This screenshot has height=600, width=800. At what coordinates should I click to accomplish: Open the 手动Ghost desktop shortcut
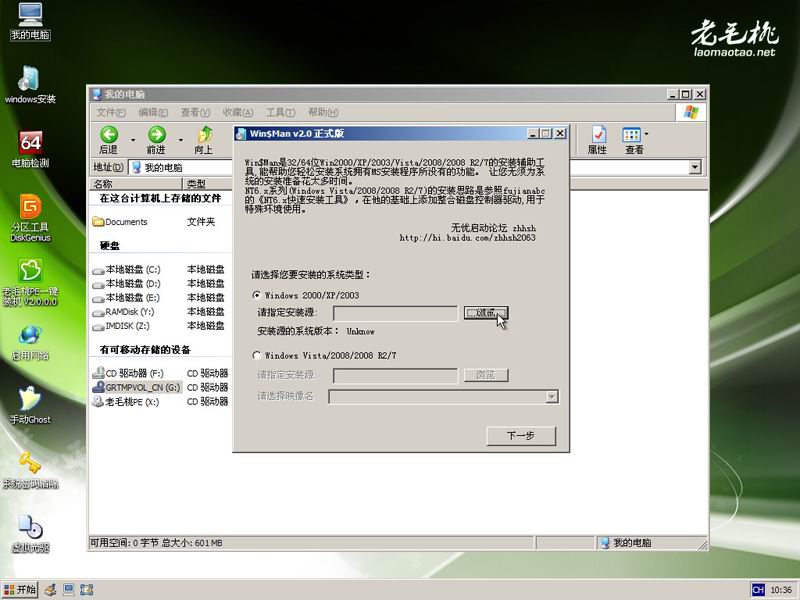(30, 406)
